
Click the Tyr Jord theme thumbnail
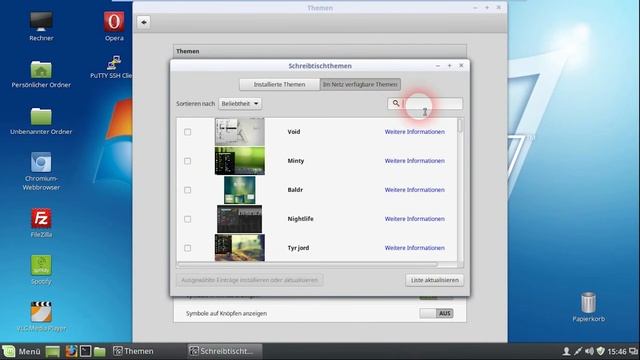[x=240, y=248]
